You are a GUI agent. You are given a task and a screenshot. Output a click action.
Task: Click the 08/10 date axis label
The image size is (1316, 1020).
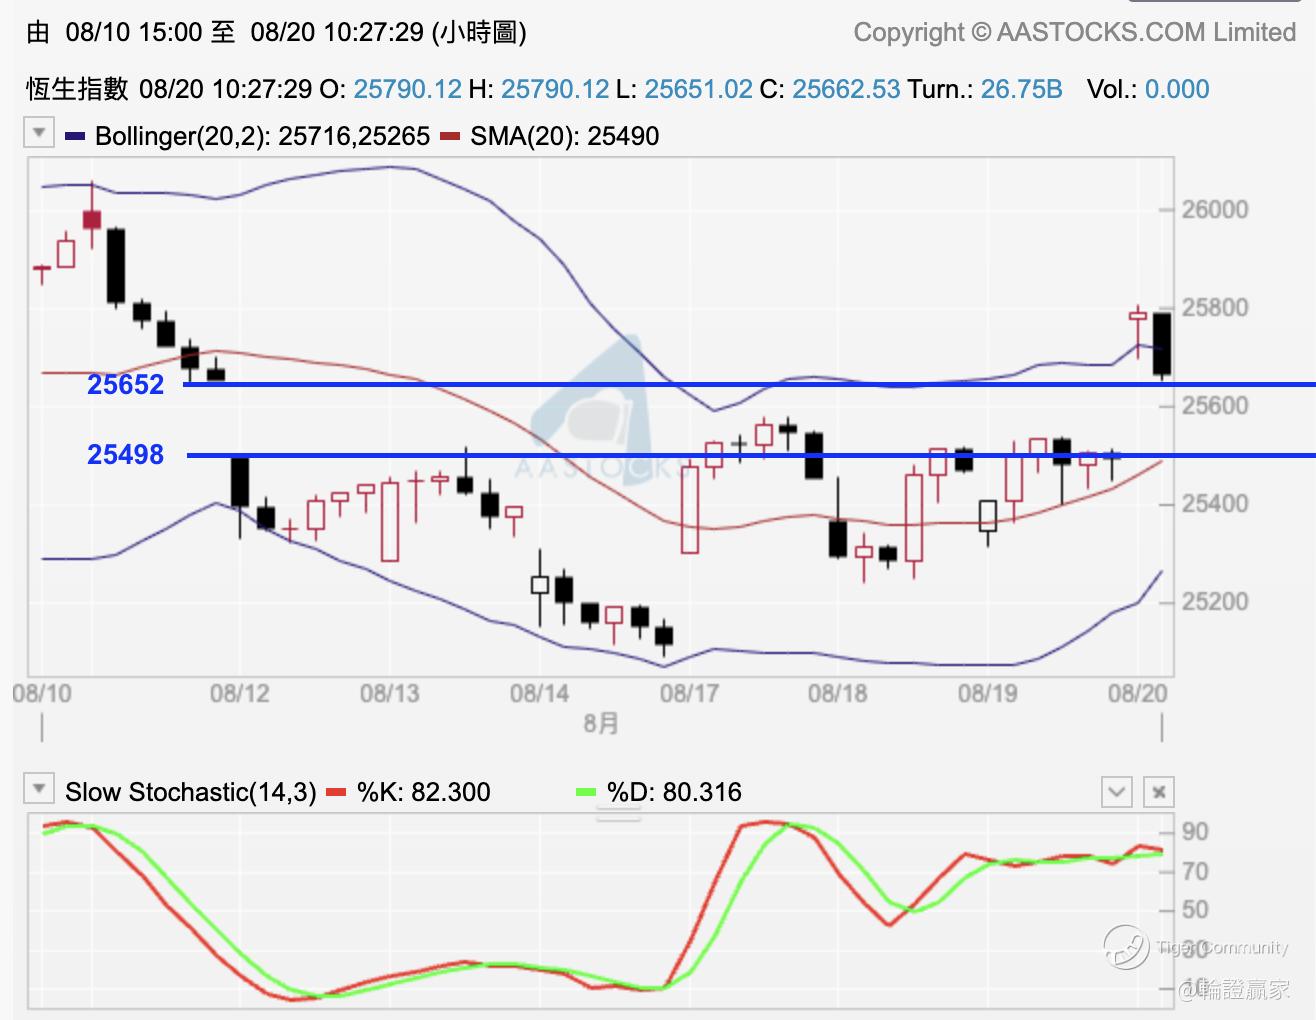[42, 693]
